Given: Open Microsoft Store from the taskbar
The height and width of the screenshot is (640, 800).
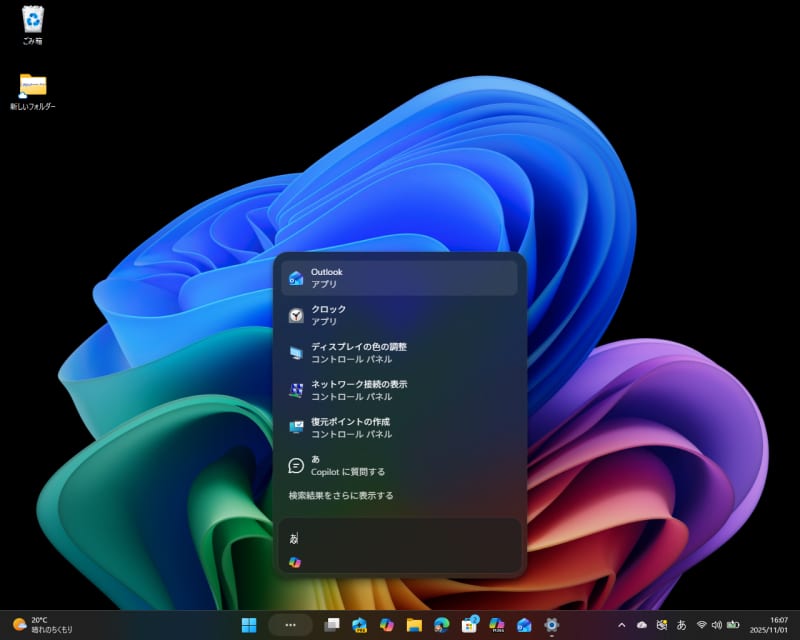Looking at the screenshot, I should click(x=468, y=625).
